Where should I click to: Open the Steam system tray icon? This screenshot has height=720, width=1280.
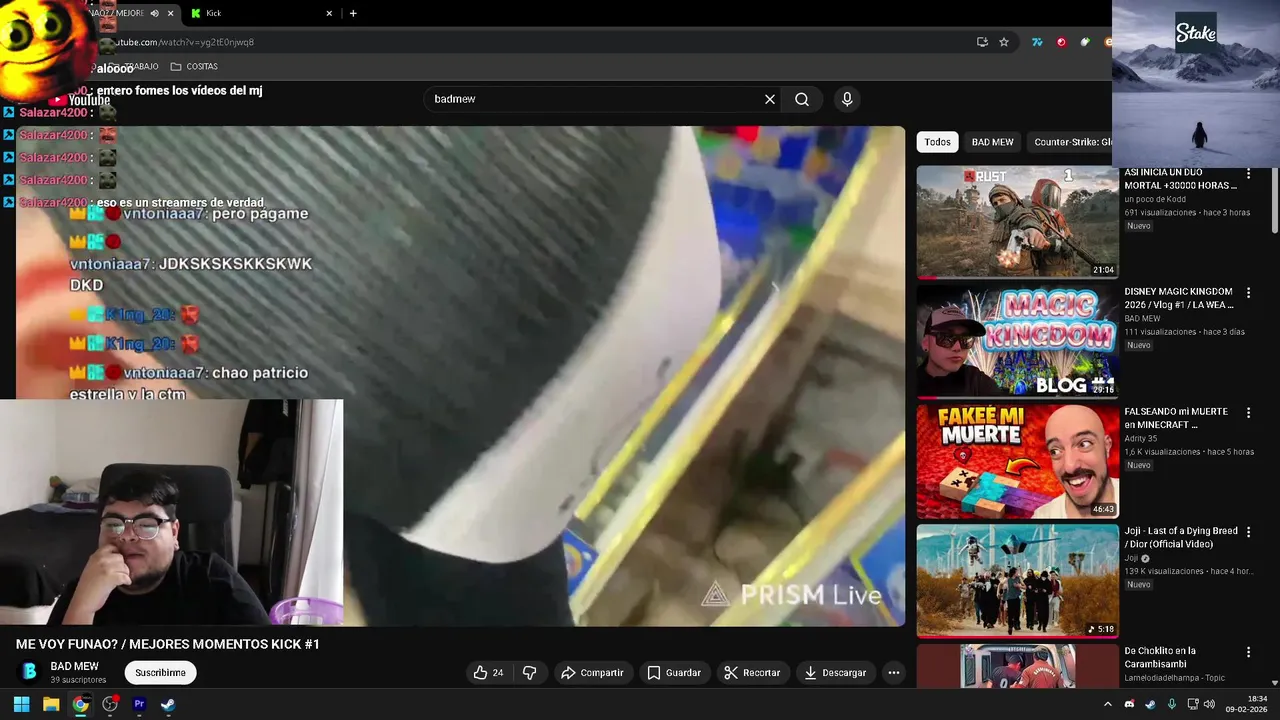[1150, 704]
